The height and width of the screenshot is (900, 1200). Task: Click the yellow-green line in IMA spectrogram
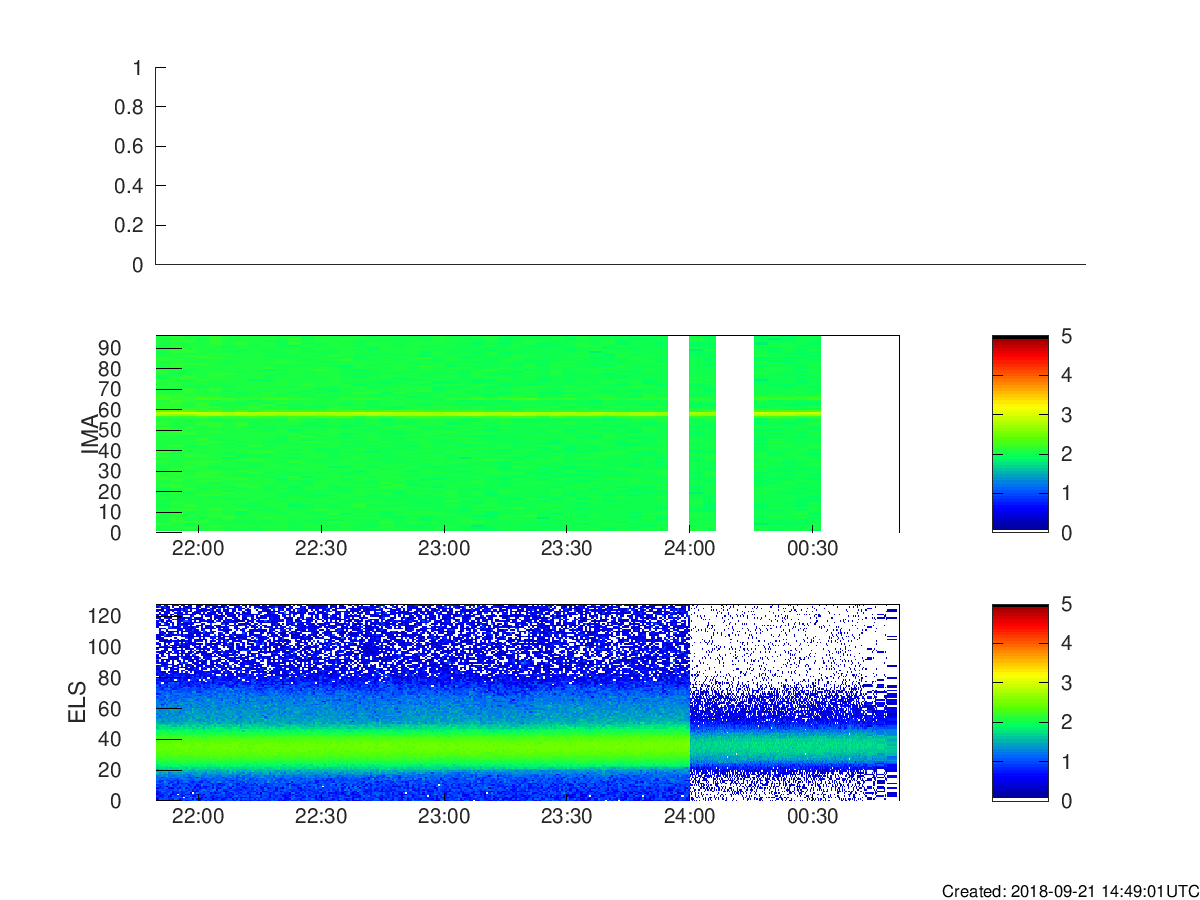411,413
